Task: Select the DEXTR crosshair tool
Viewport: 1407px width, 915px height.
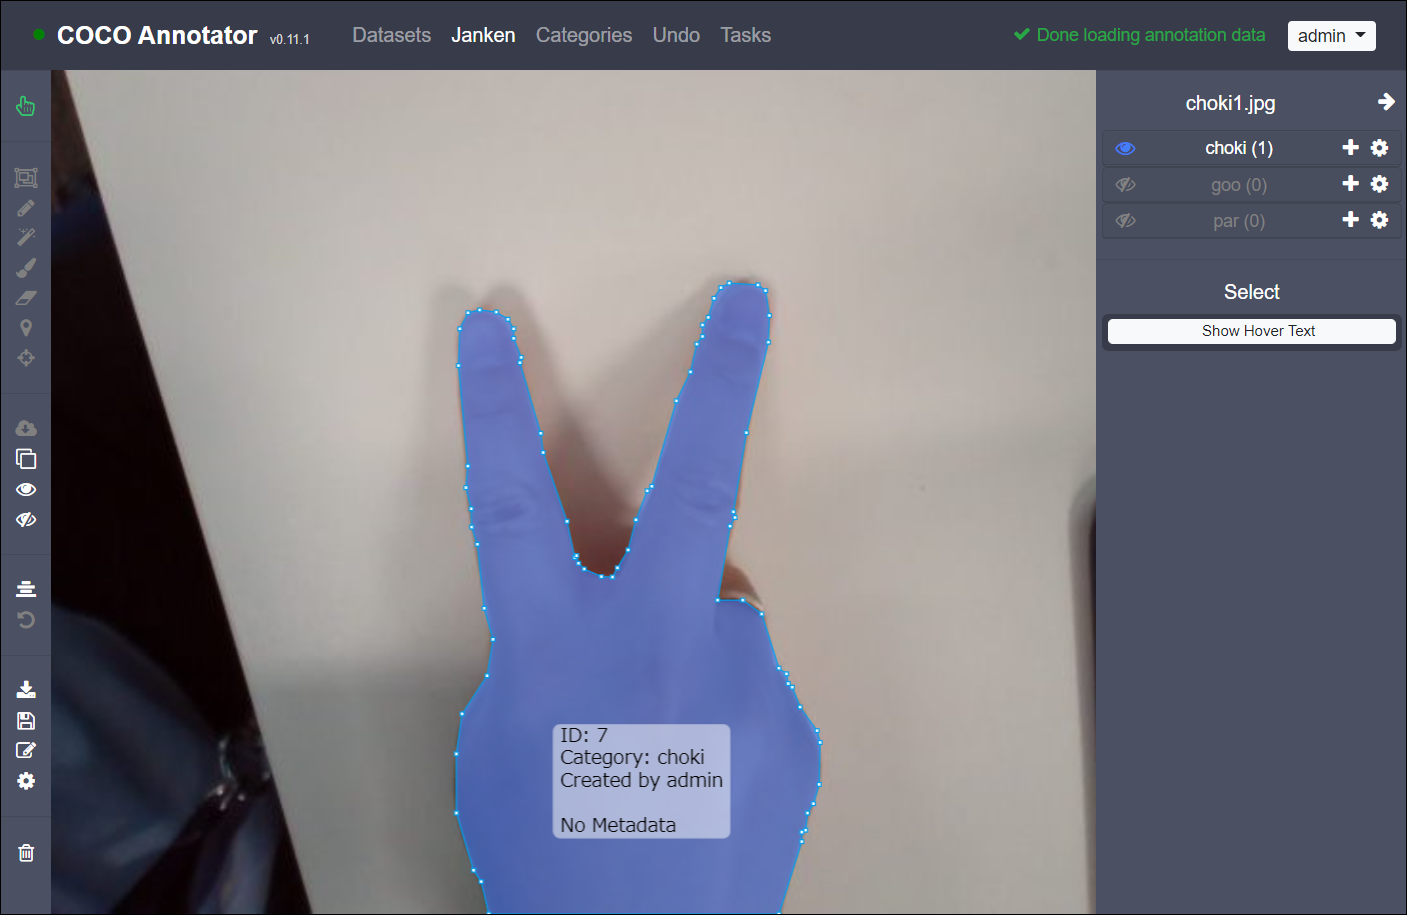Action: coord(26,357)
